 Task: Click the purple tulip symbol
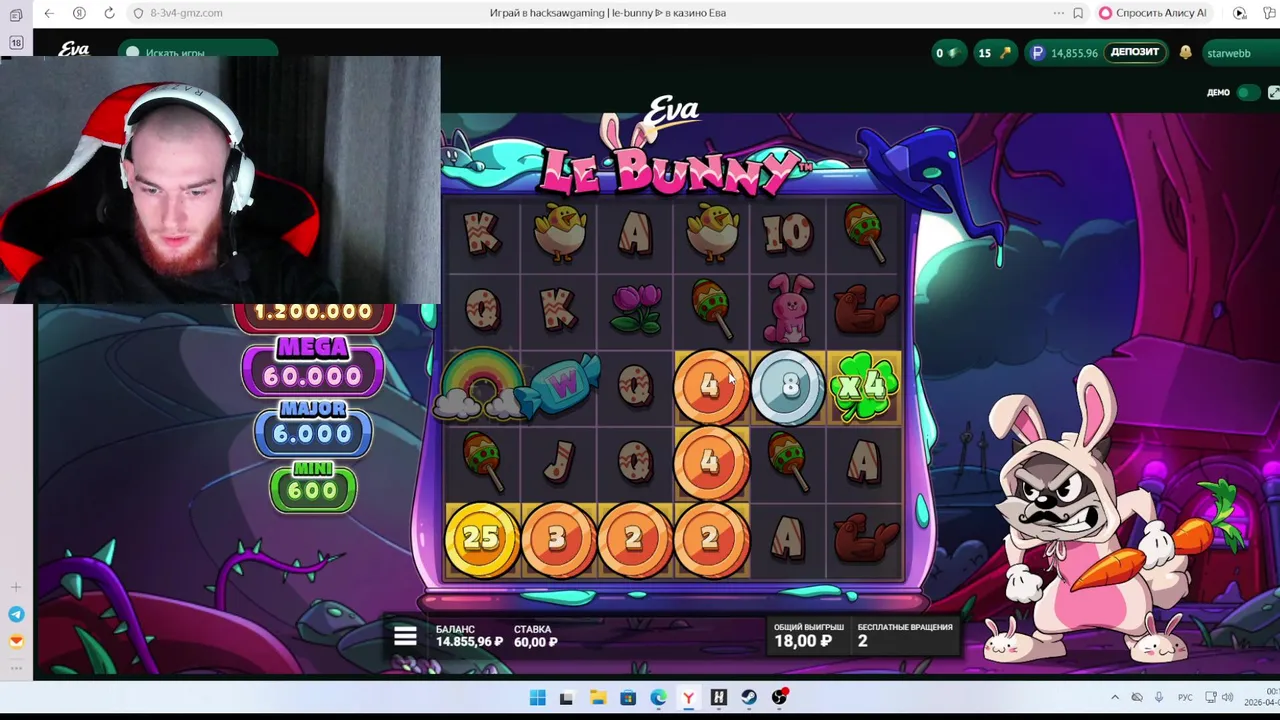(636, 308)
